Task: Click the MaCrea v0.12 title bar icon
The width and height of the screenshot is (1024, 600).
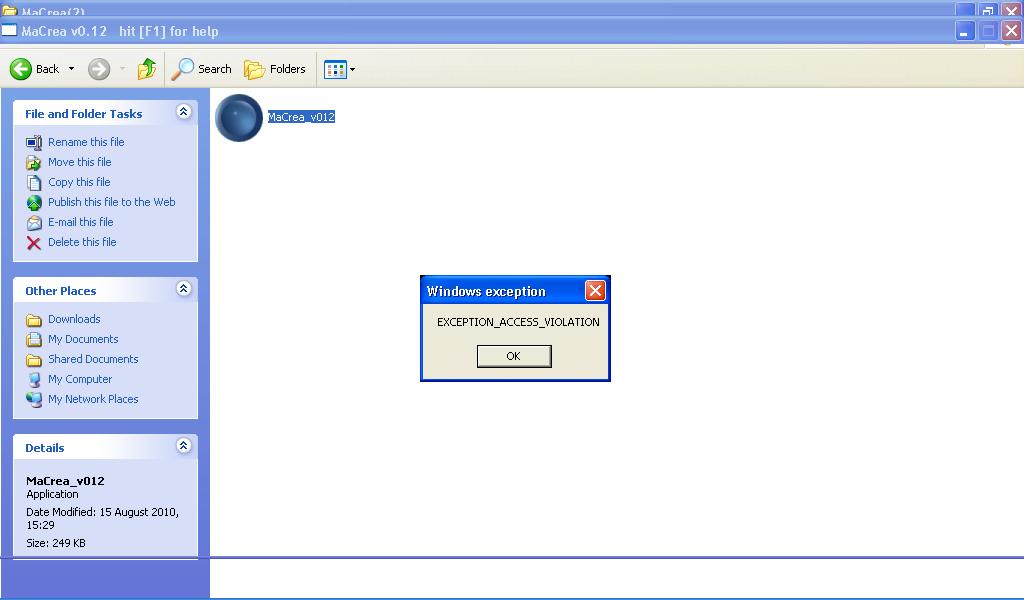Action: (x=9, y=30)
